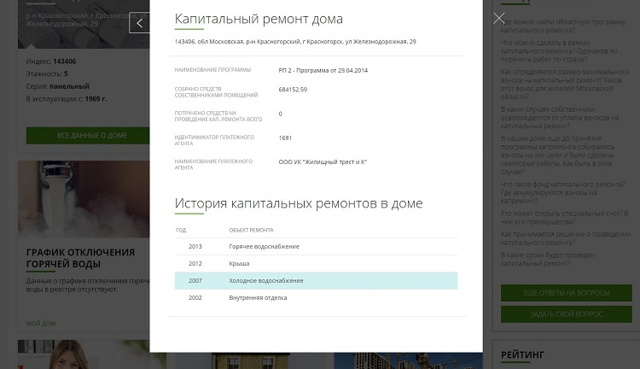Click the program value 'РП 2 - Программа от 29.04.2014'
This screenshot has width=640, height=369.
[323, 70]
